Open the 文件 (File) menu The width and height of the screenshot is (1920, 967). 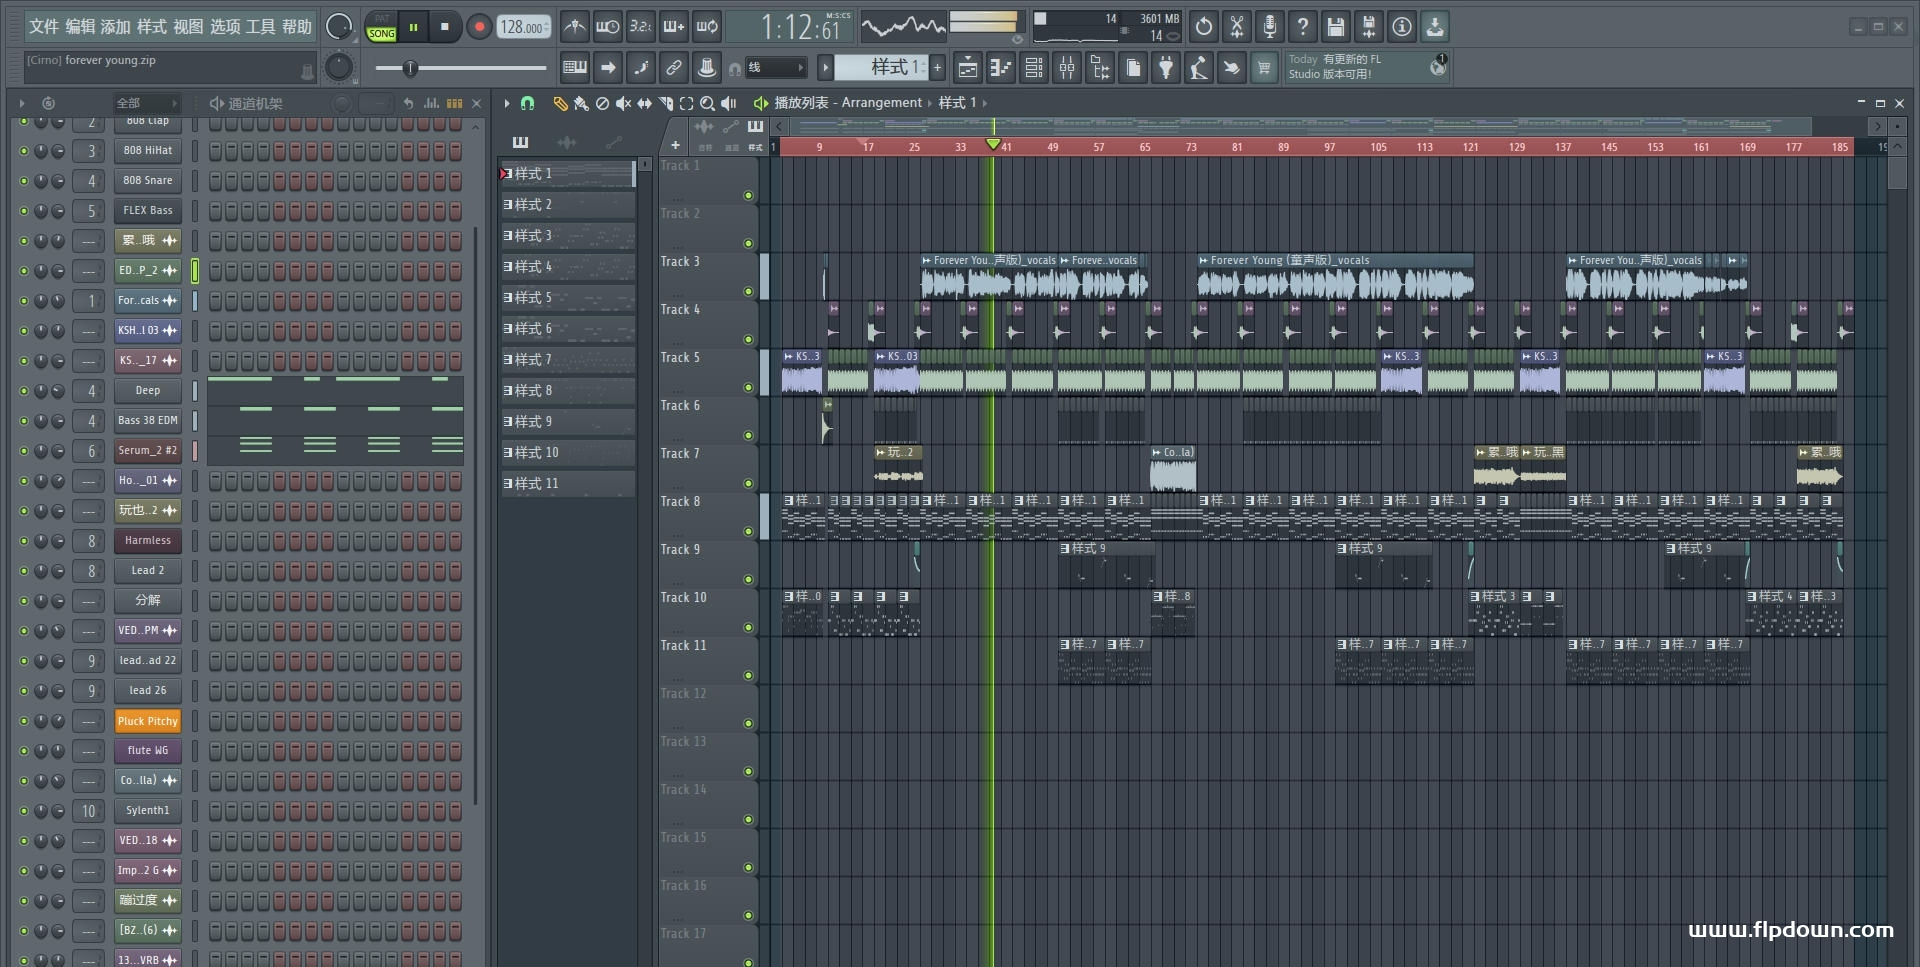43,27
